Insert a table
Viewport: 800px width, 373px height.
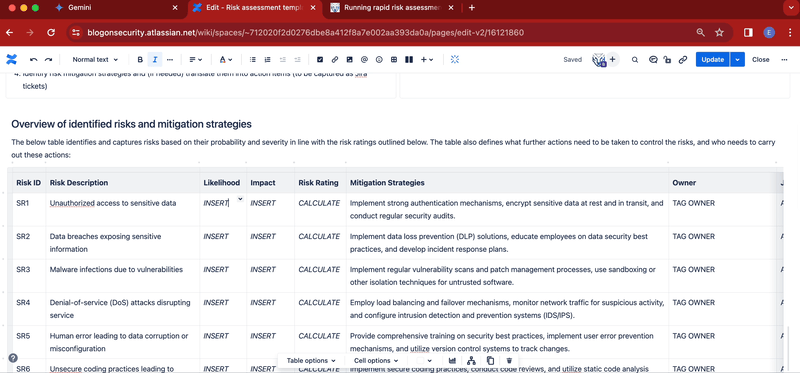coord(394,60)
